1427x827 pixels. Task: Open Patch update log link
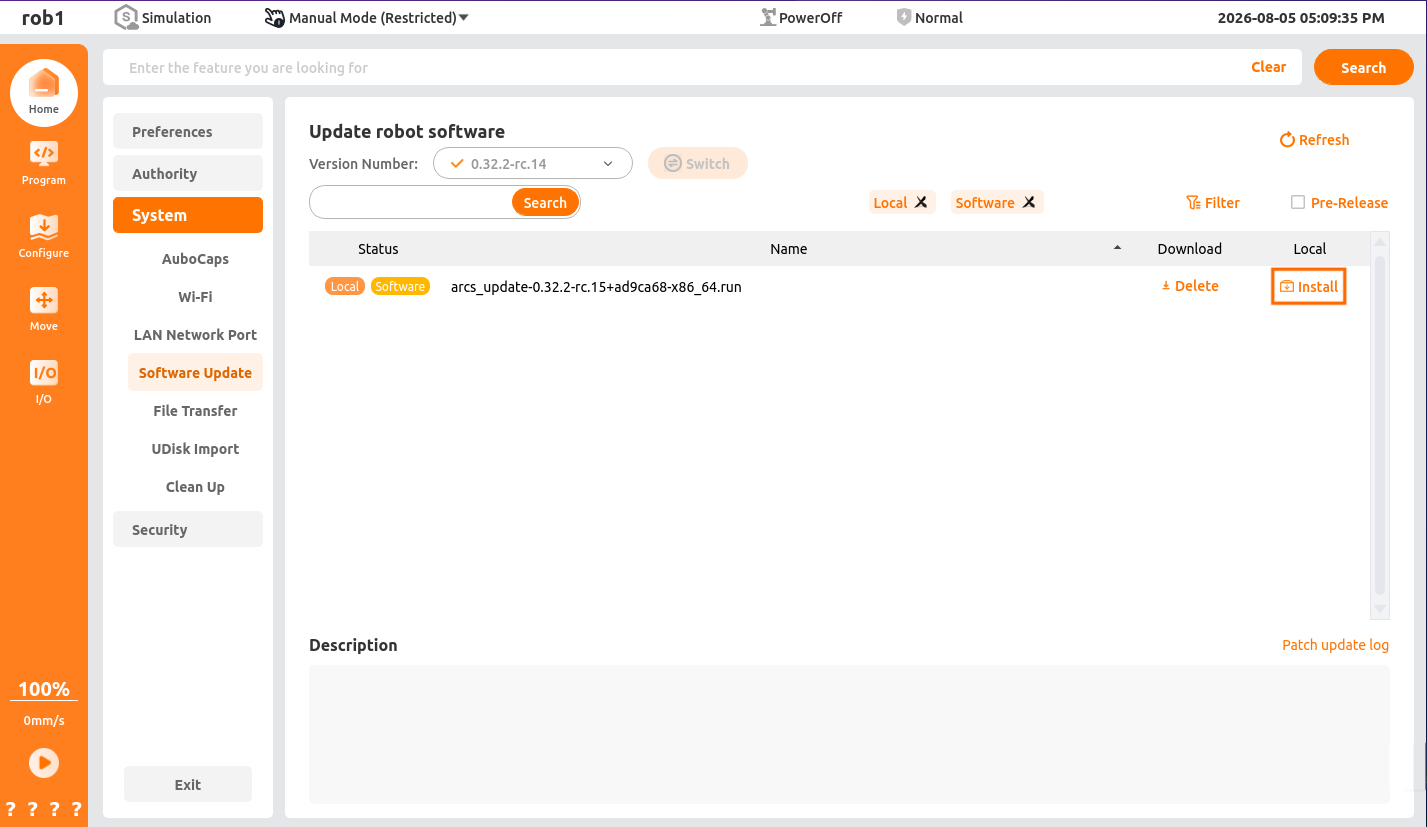pyautogui.click(x=1335, y=645)
